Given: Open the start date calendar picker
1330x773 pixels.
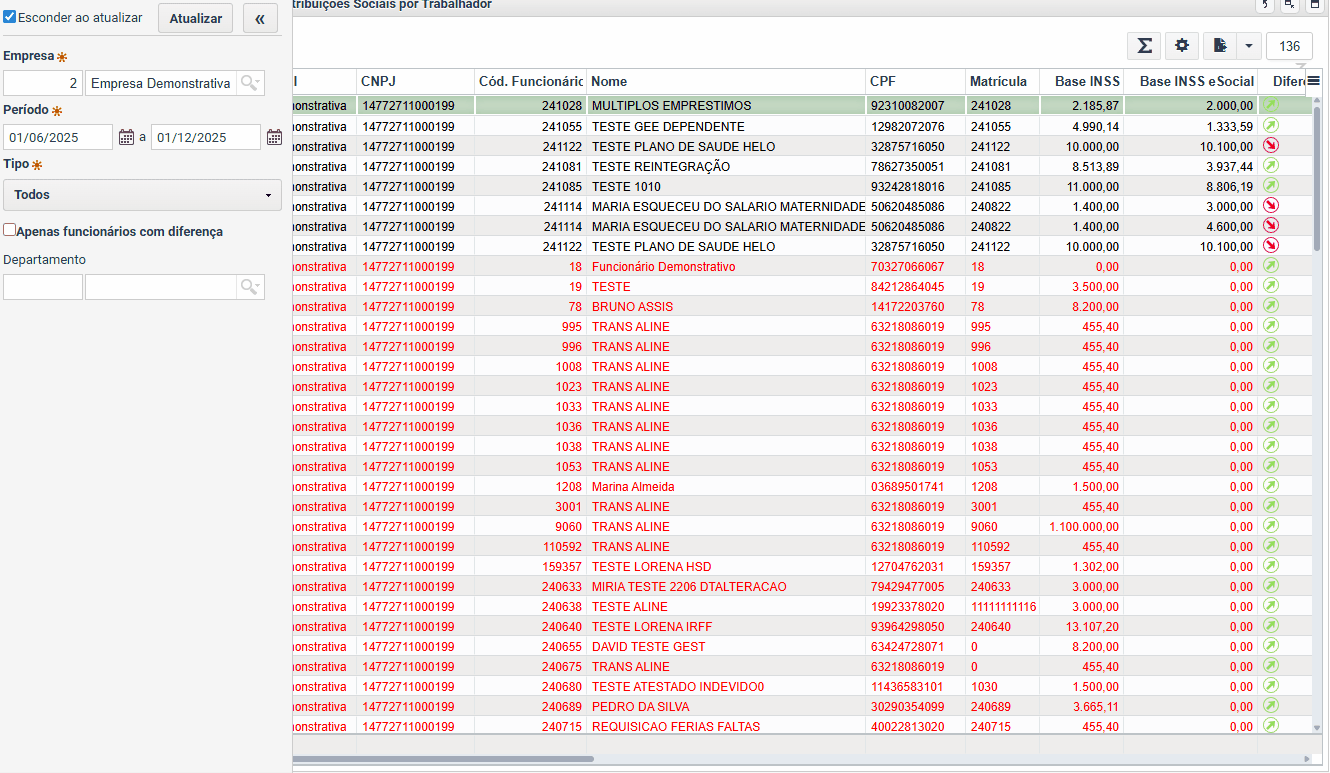Looking at the screenshot, I should (x=126, y=138).
